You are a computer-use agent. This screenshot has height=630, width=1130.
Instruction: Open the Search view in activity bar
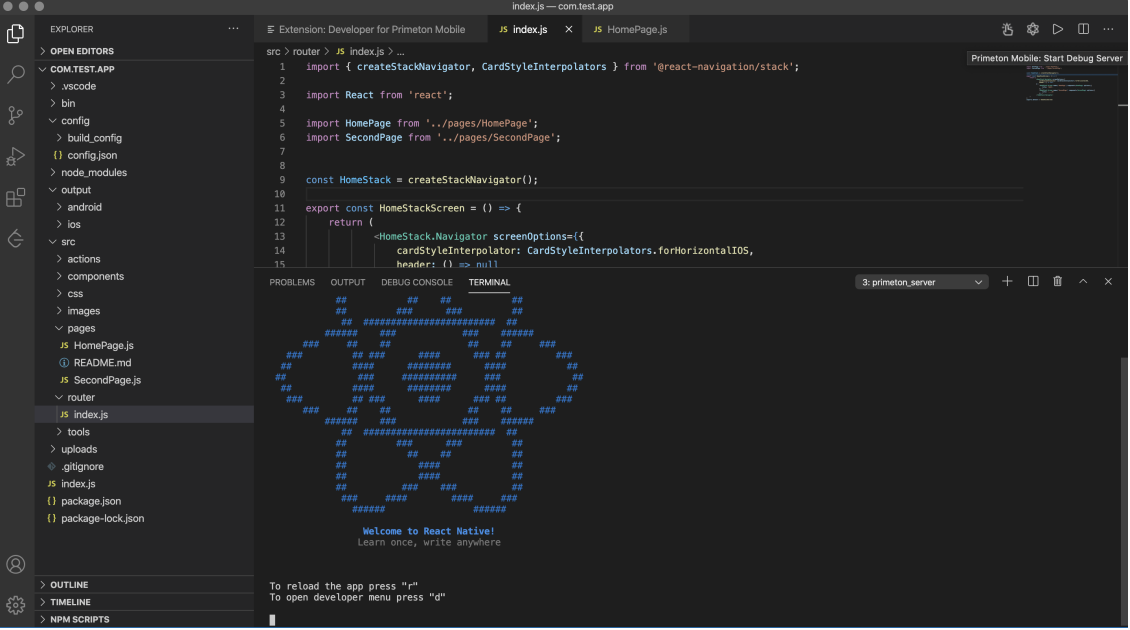pyautogui.click(x=16, y=75)
